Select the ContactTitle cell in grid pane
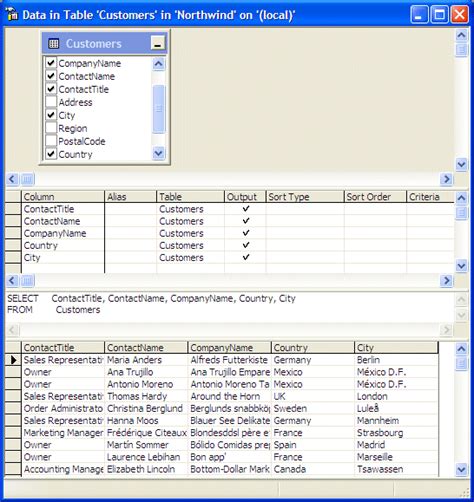 (x=63, y=209)
